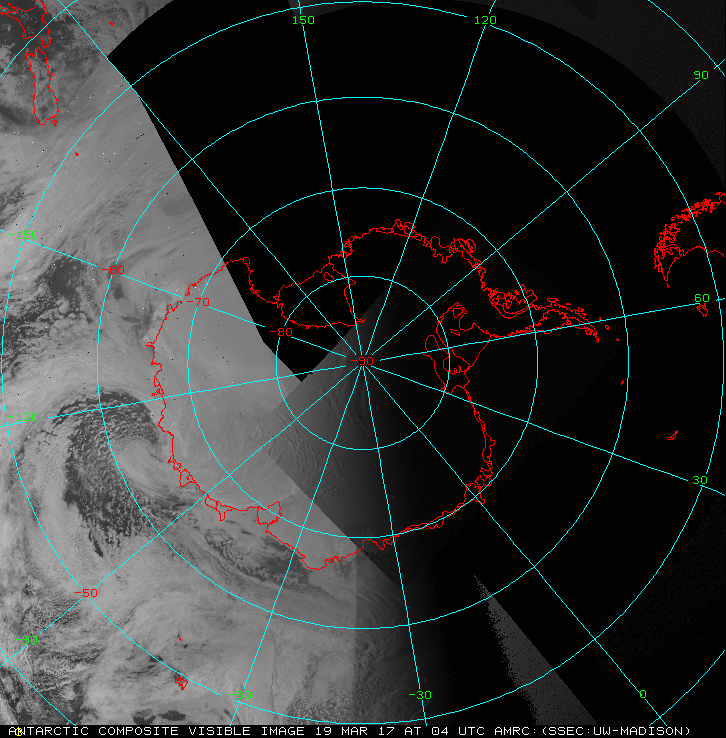Click the green -30 longitude label
Screen dimensions: 726x738
point(420,695)
